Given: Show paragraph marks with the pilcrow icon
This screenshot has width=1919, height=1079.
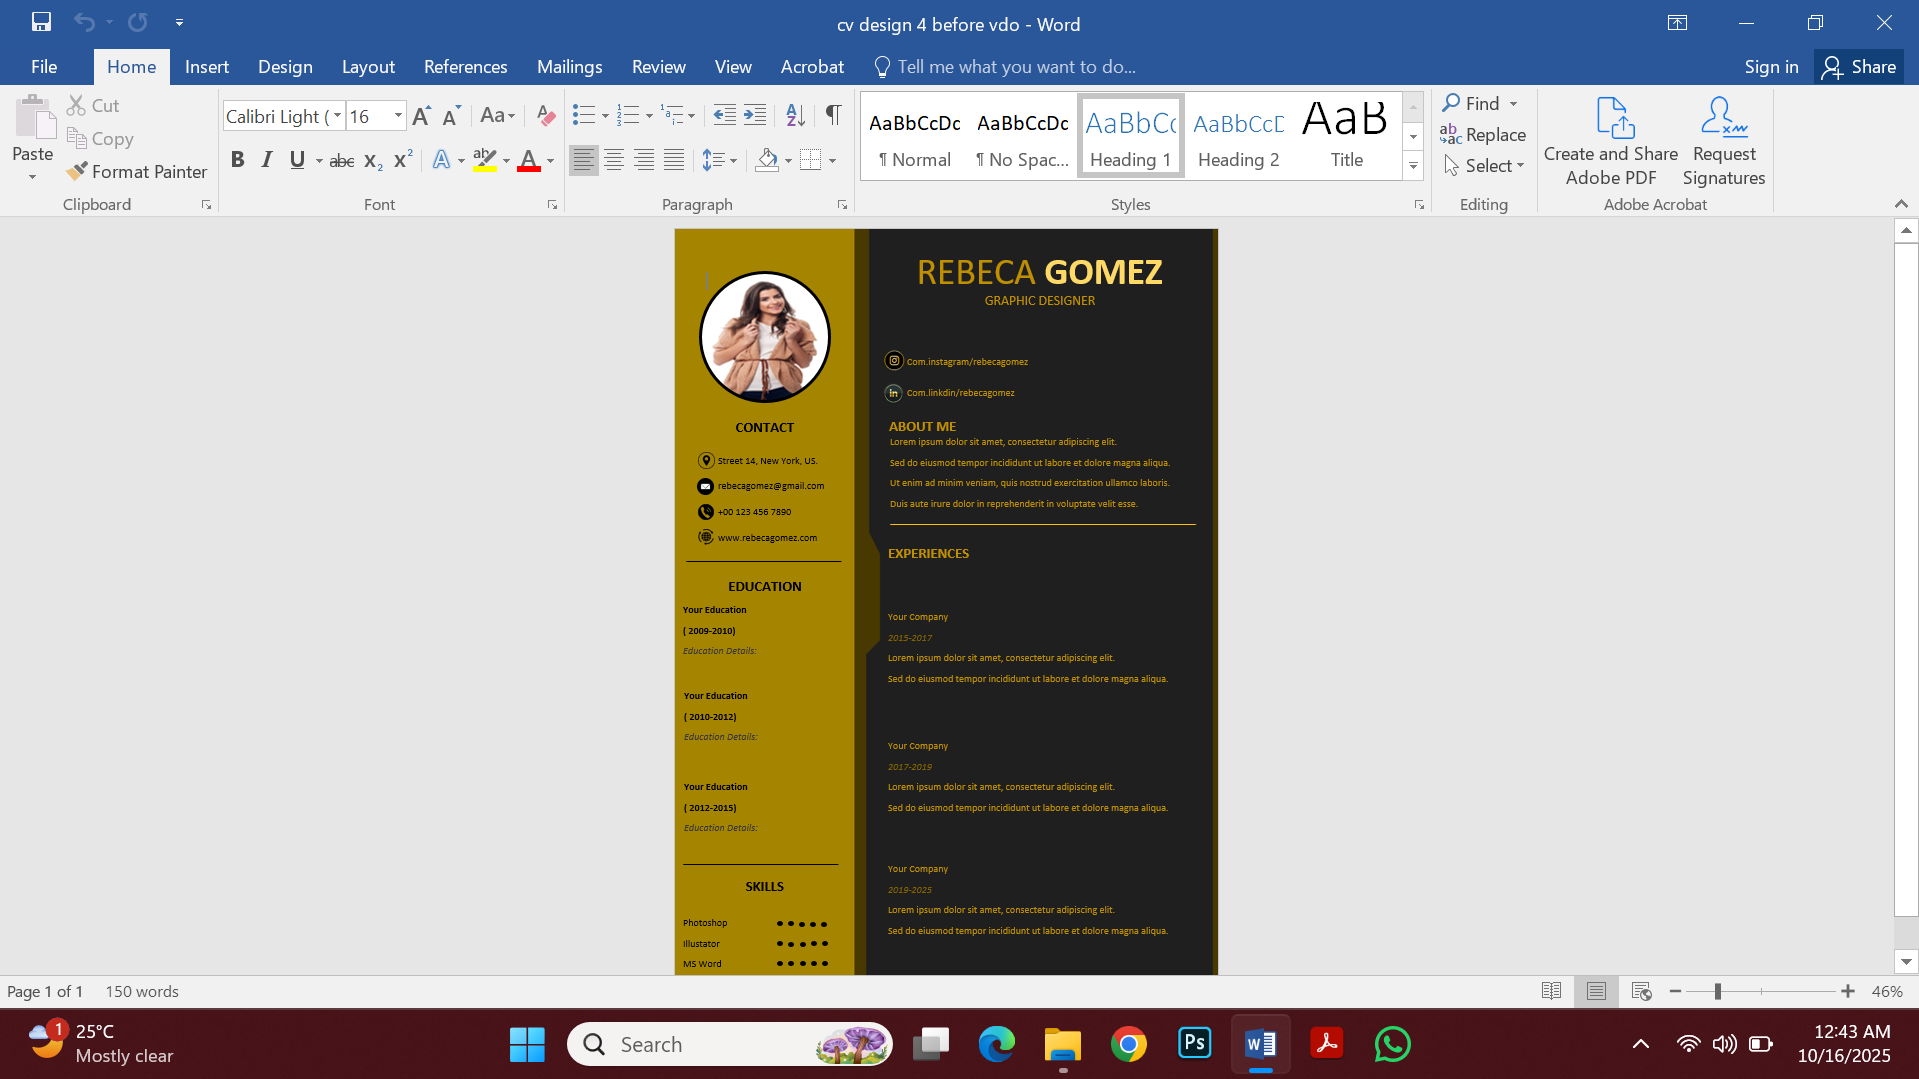Looking at the screenshot, I should coord(833,116).
